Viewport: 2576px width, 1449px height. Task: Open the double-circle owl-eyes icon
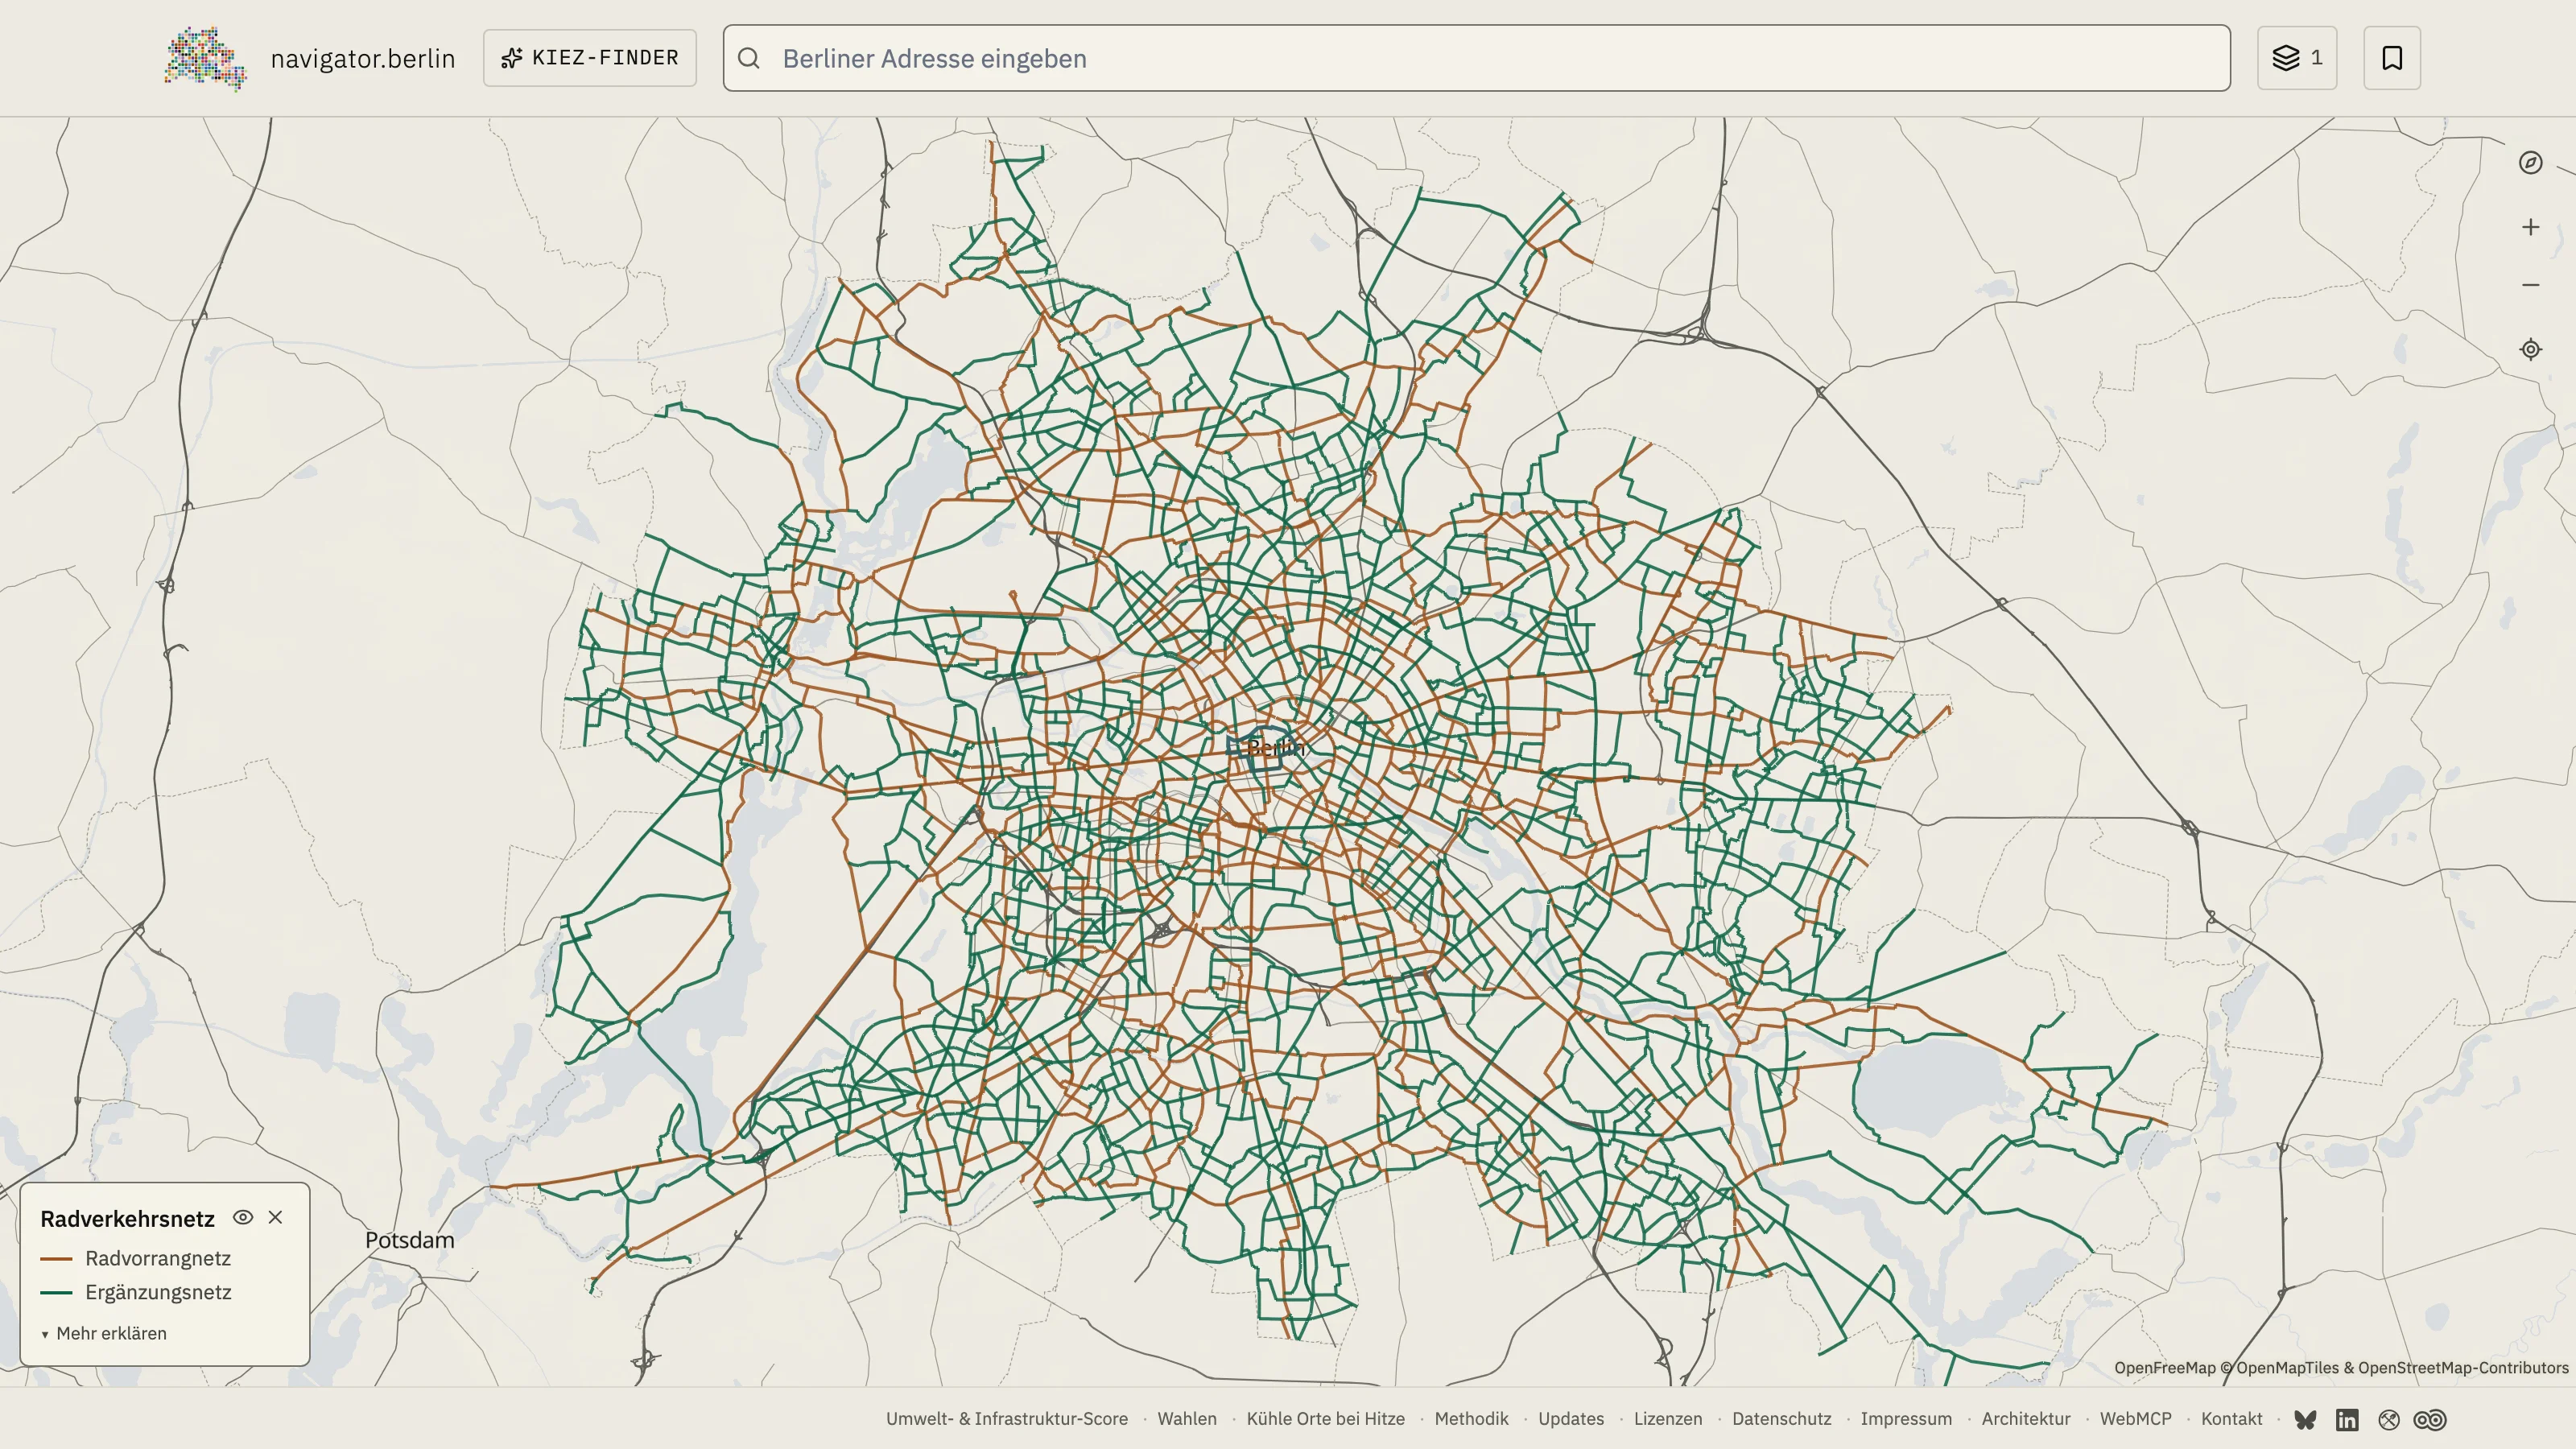point(2431,1420)
